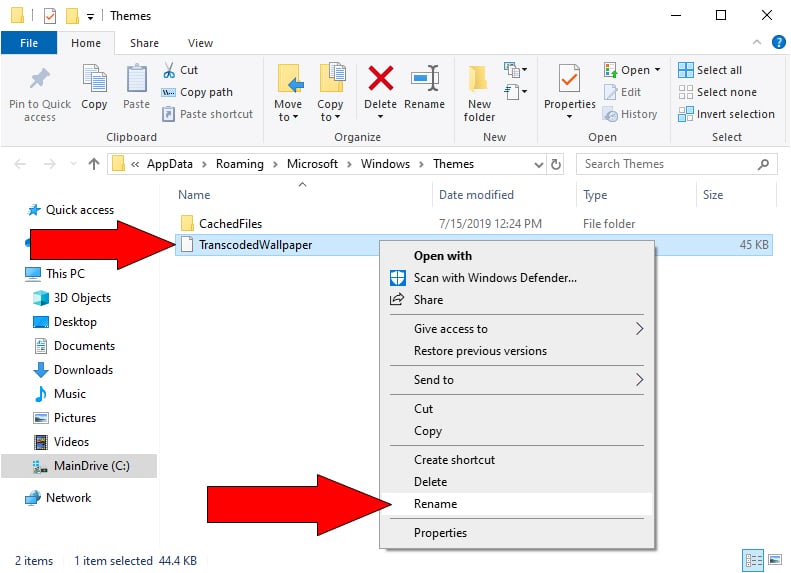
Task: Open the ribbon Help question mark icon
Action: [x=778, y=43]
